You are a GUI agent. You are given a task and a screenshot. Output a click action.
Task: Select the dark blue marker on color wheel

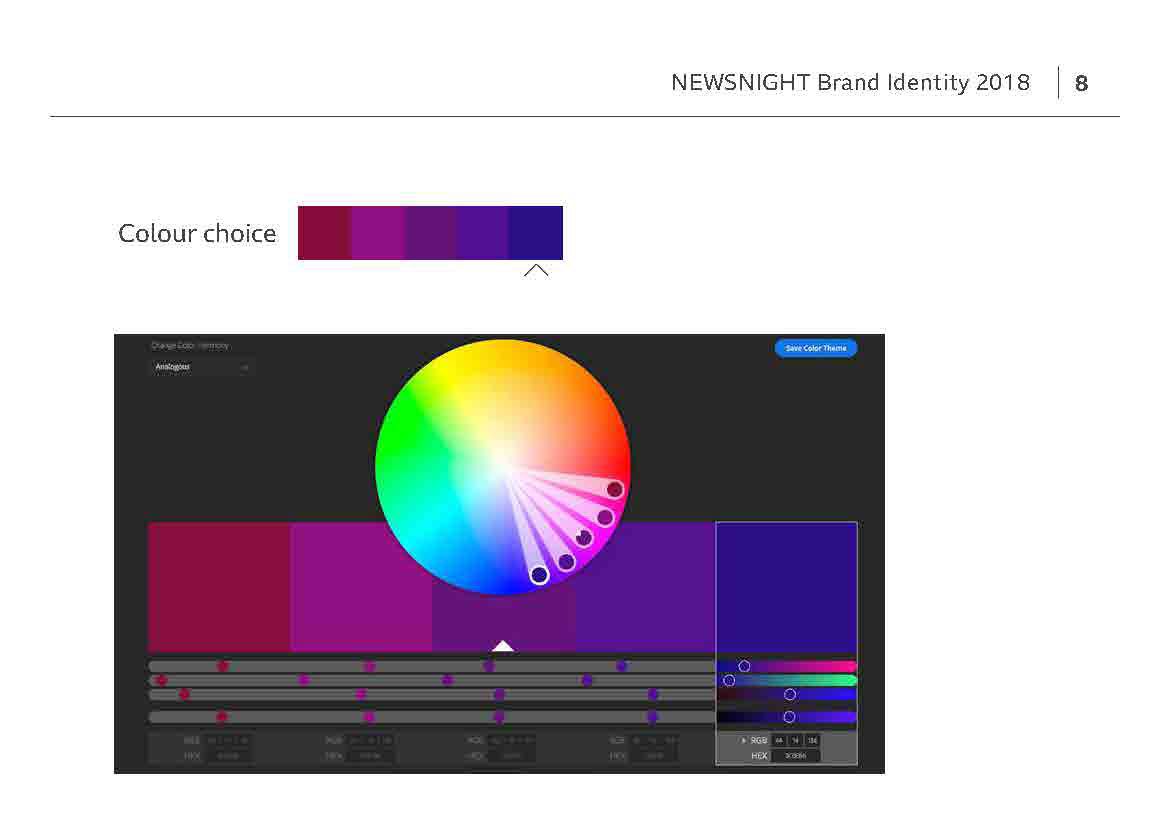point(539,575)
